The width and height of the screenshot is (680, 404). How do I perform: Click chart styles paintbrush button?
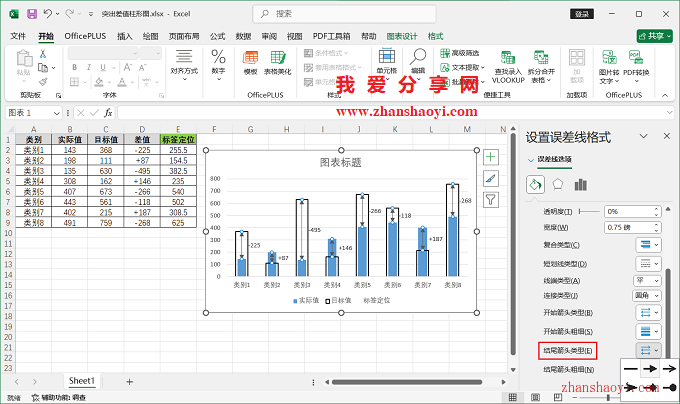[x=490, y=178]
